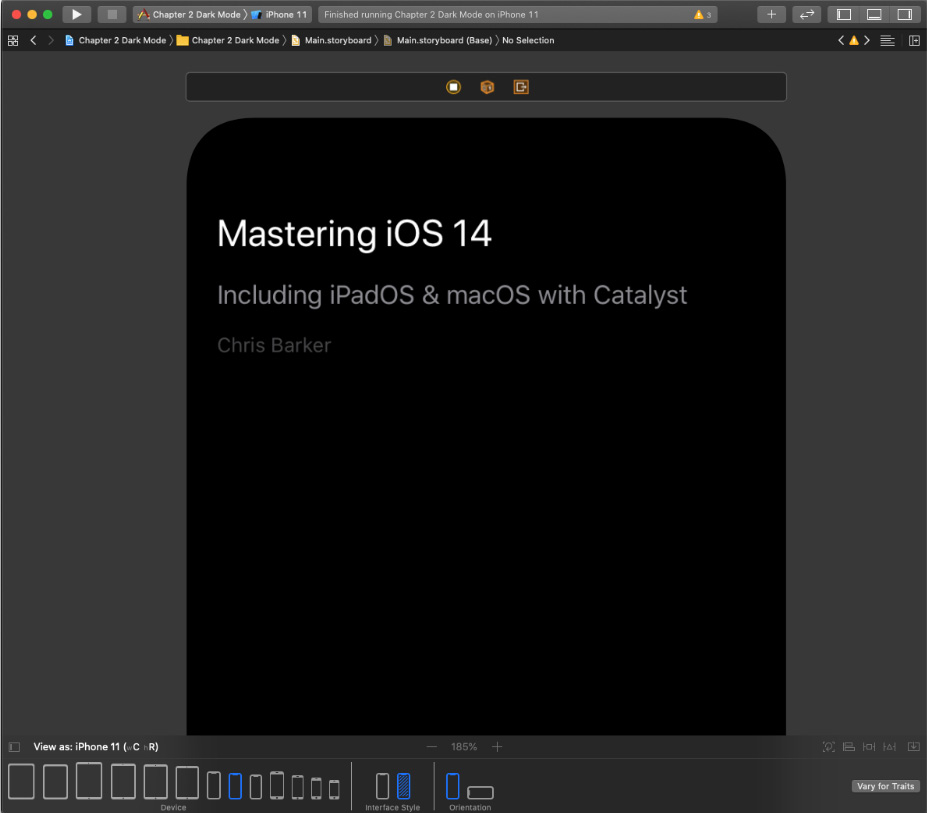Screen dimensions: 927x813
Task: Open the 185% zoom level menu
Action: click(464, 747)
